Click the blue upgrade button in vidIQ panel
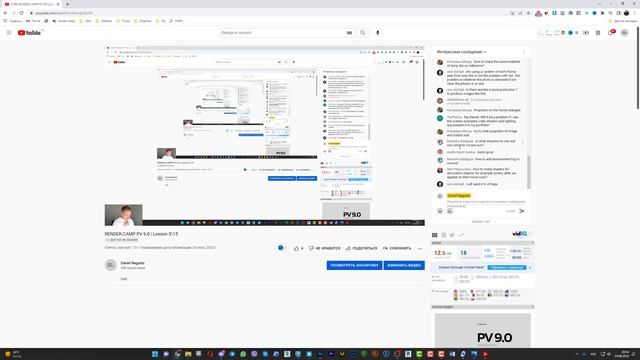The height and width of the screenshot is (360, 640). tap(507, 267)
